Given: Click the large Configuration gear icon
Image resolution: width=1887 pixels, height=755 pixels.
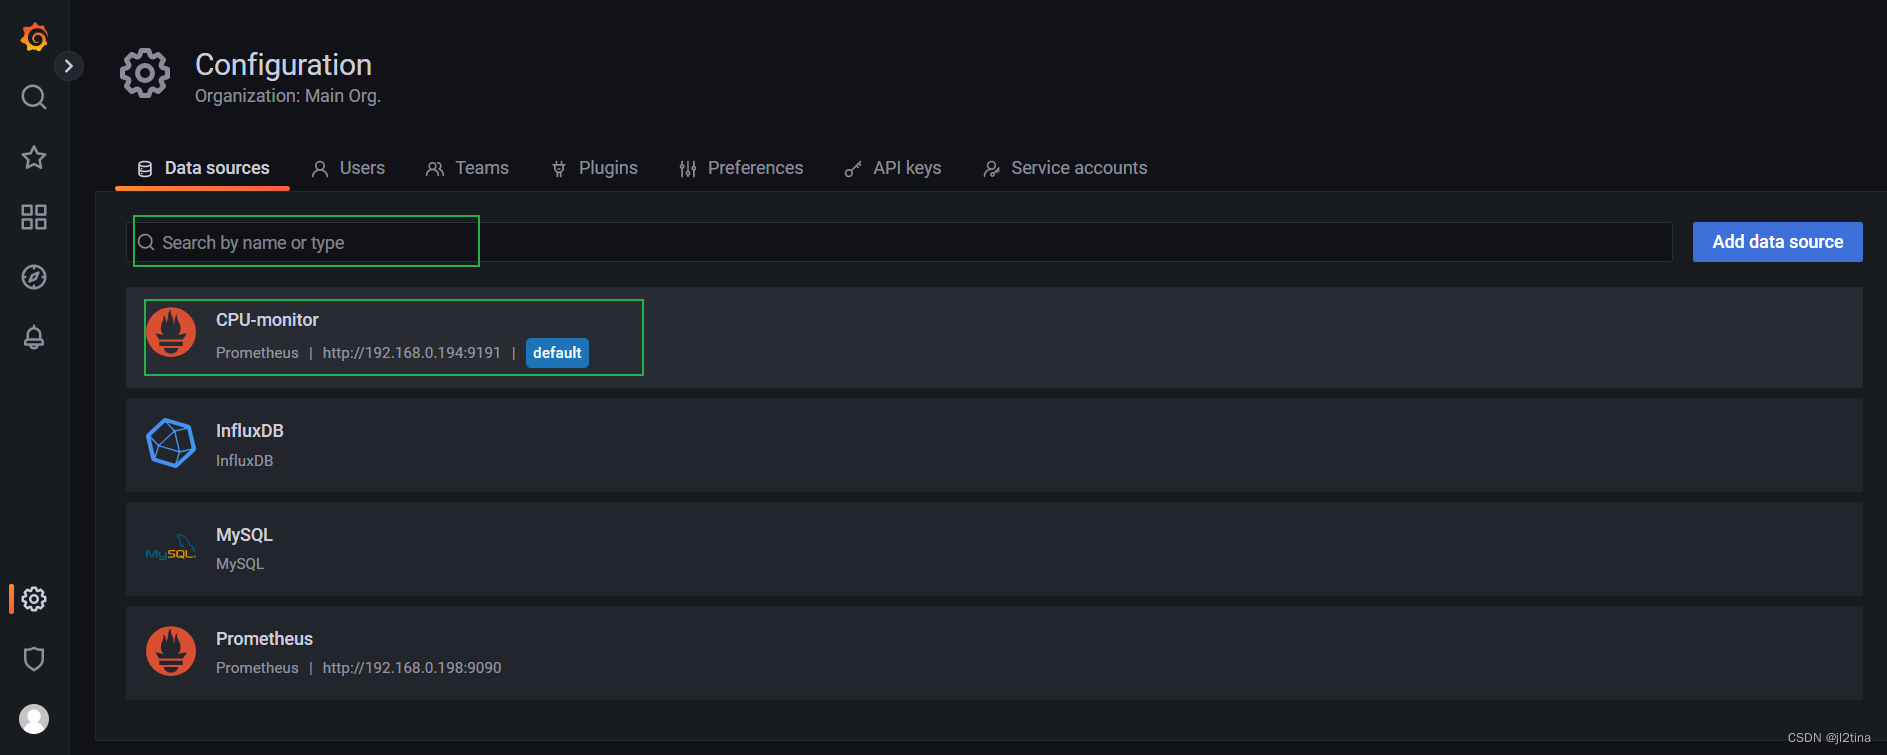Looking at the screenshot, I should [145, 73].
